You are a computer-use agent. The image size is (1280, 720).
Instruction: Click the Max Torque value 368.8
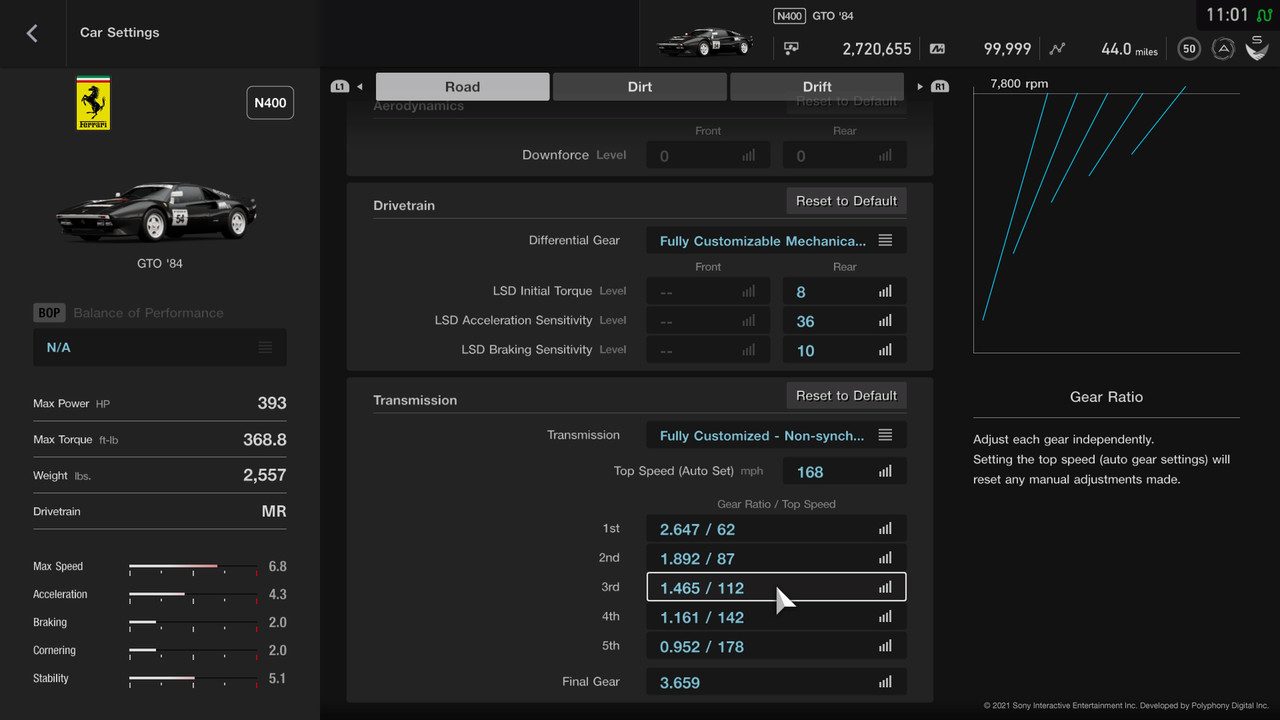(265, 439)
